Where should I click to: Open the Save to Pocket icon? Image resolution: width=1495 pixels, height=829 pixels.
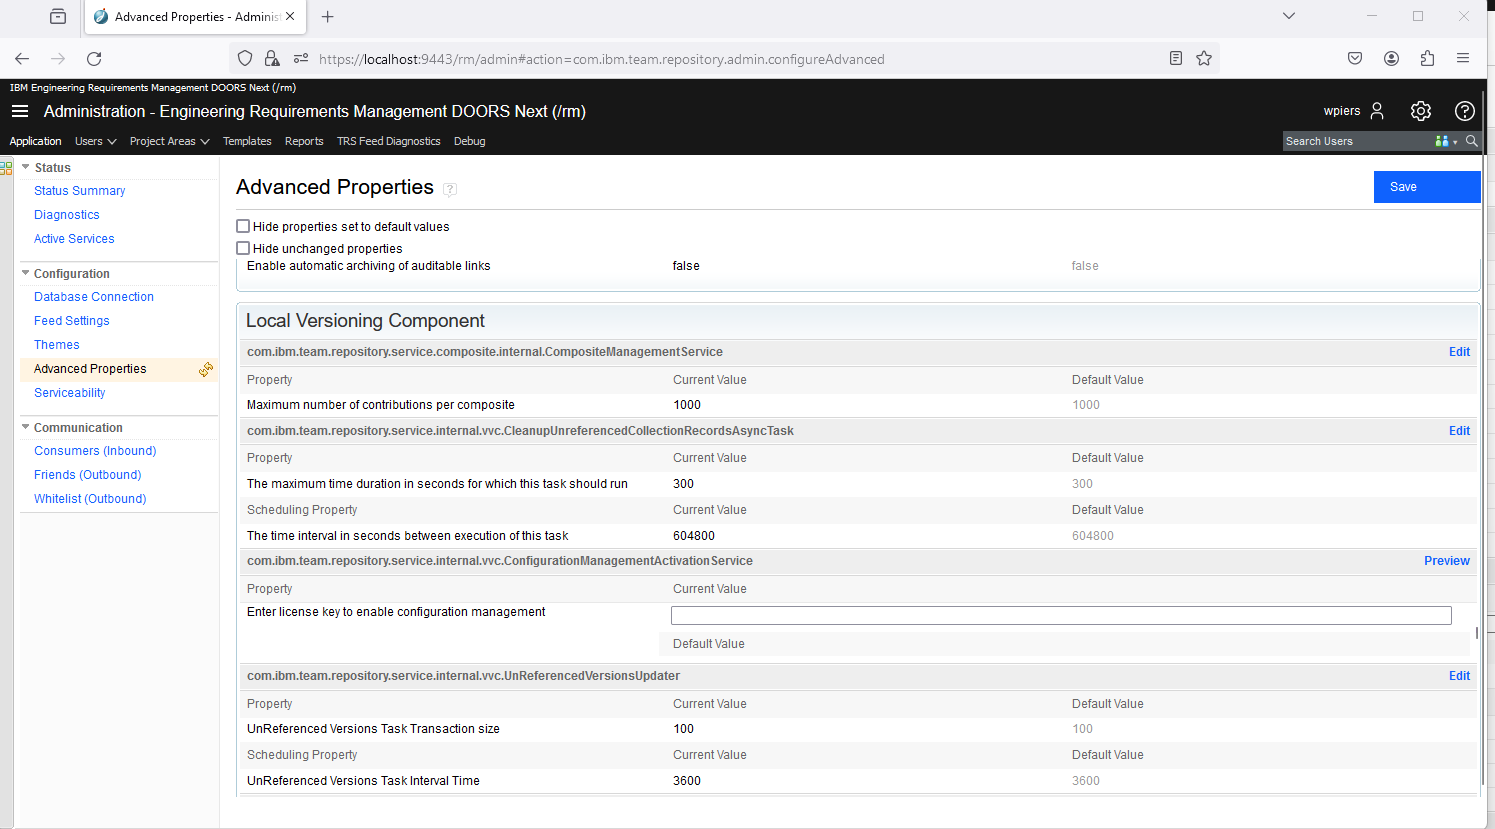(1355, 59)
